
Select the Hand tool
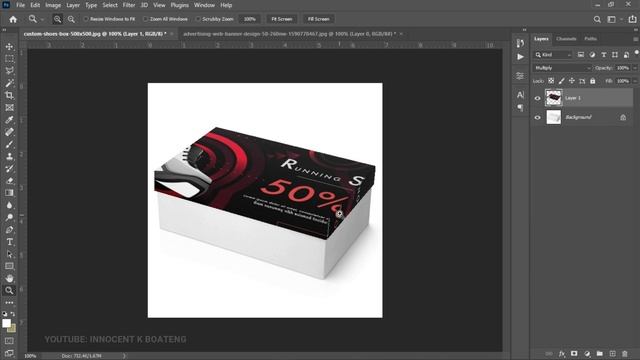tap(9, 278)
